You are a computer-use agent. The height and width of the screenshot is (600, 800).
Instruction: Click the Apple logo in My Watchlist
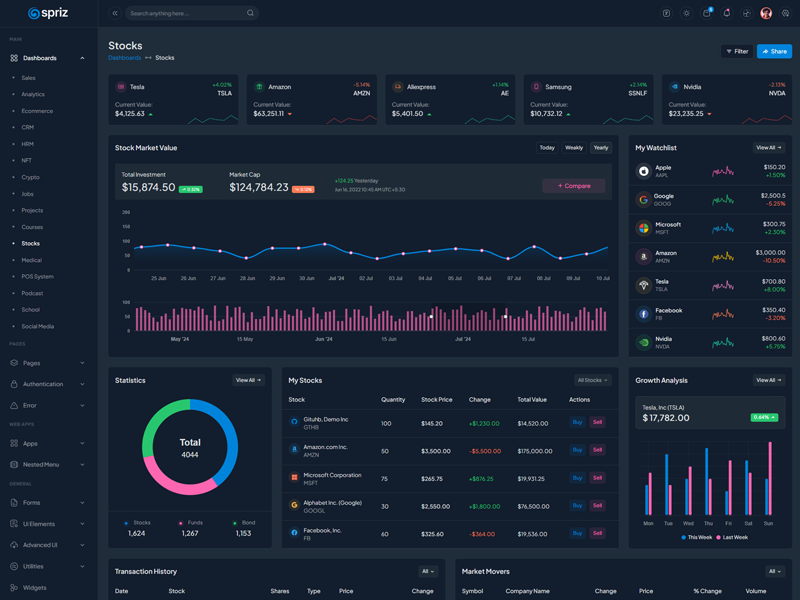[644, 171]
